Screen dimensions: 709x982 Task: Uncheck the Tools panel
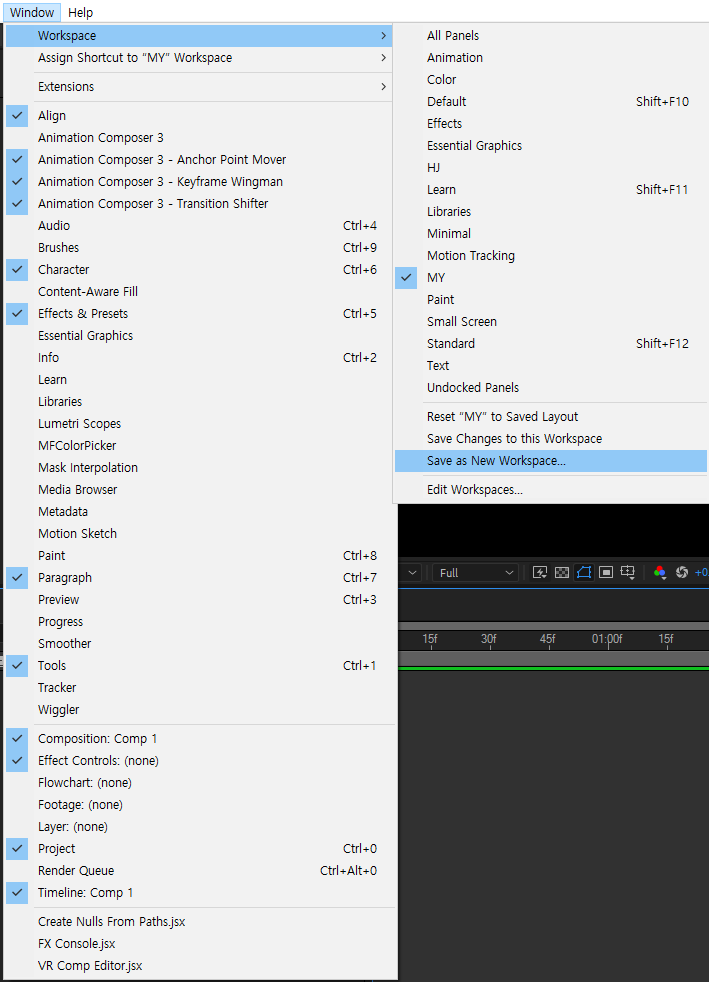tap(199, 666)
